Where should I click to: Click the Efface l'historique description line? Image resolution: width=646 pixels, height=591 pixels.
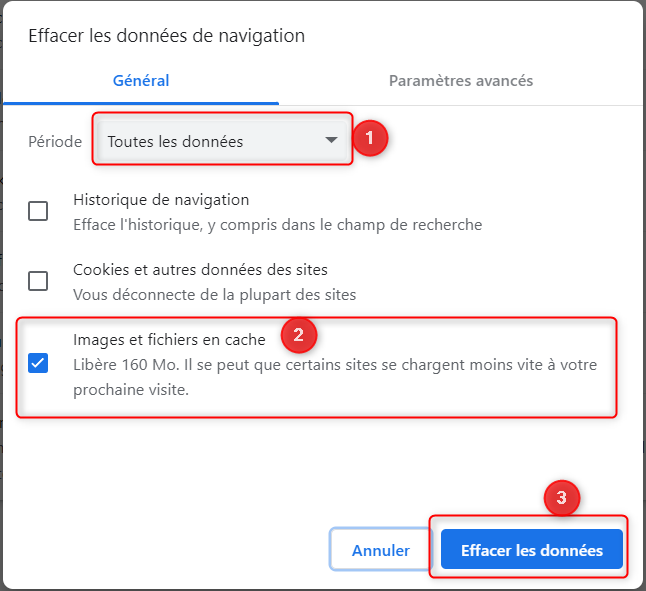tap(278, 225)
